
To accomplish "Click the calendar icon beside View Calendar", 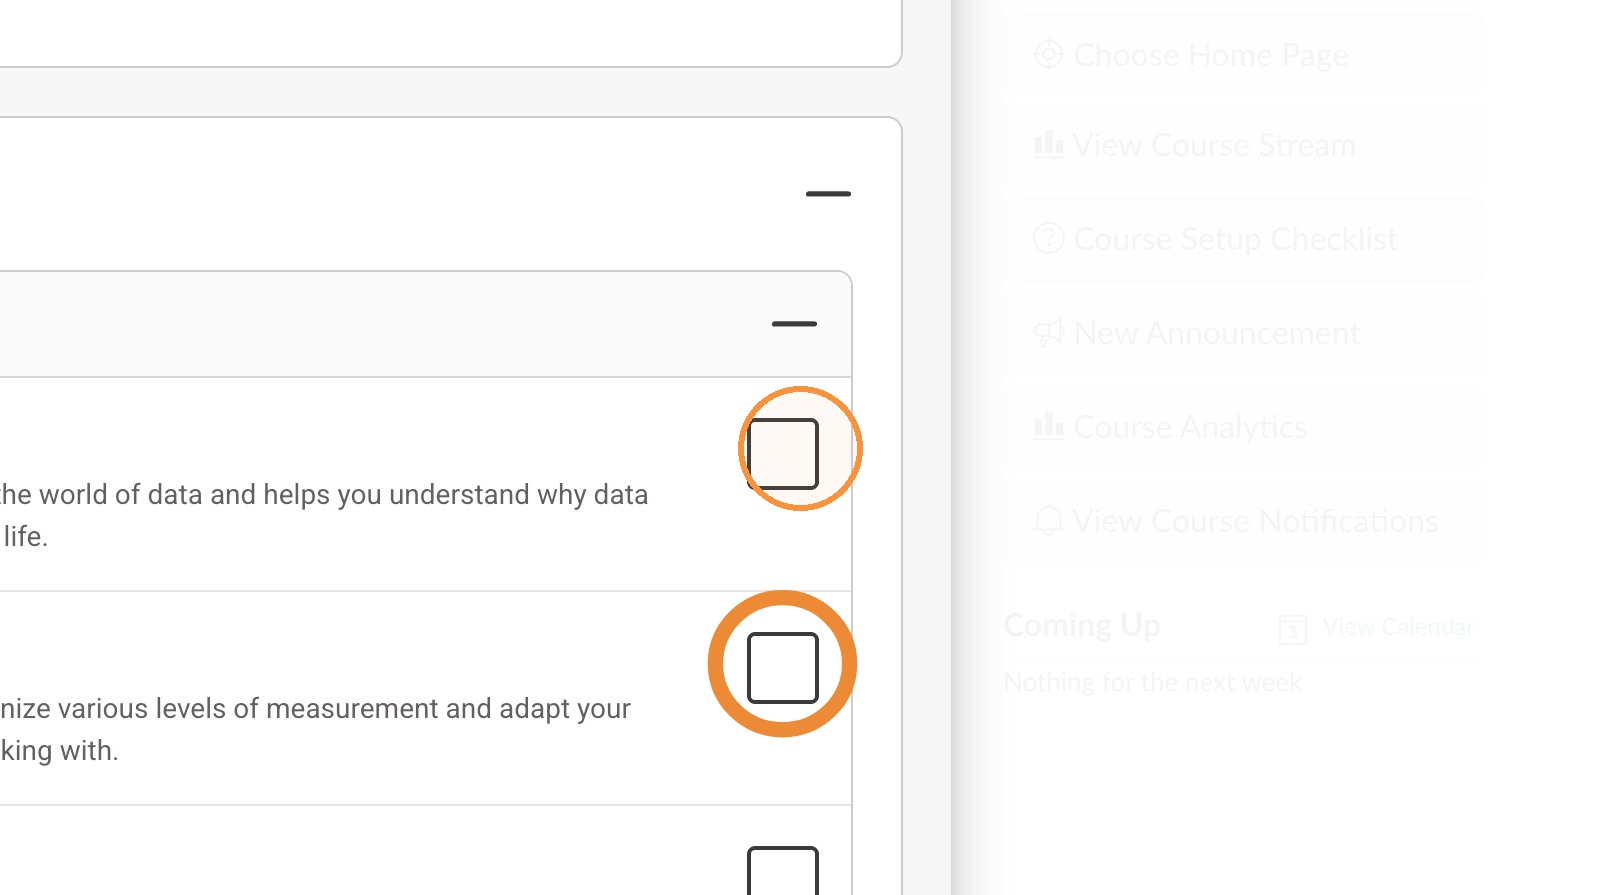I will pos(1292,629).
